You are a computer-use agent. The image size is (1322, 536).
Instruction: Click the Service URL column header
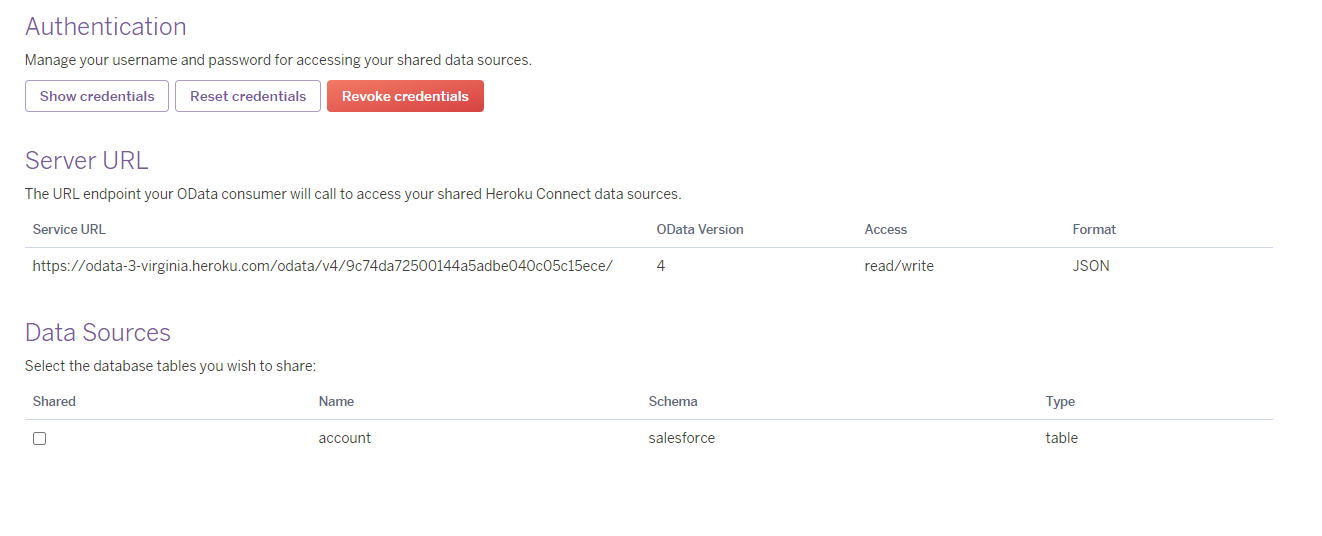pyautogui.click(x=69, y=229)
